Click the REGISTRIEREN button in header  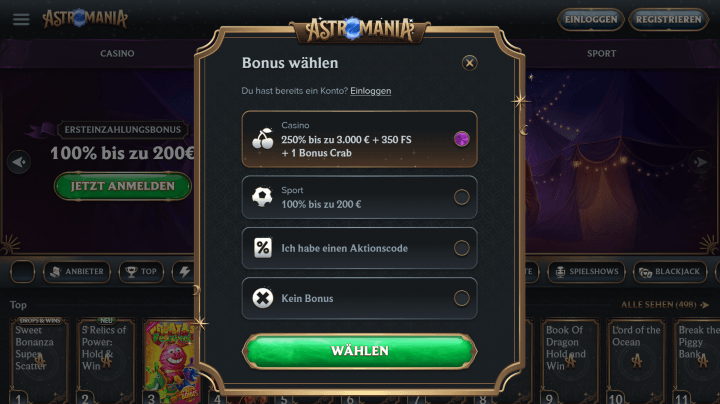[669, 19]
